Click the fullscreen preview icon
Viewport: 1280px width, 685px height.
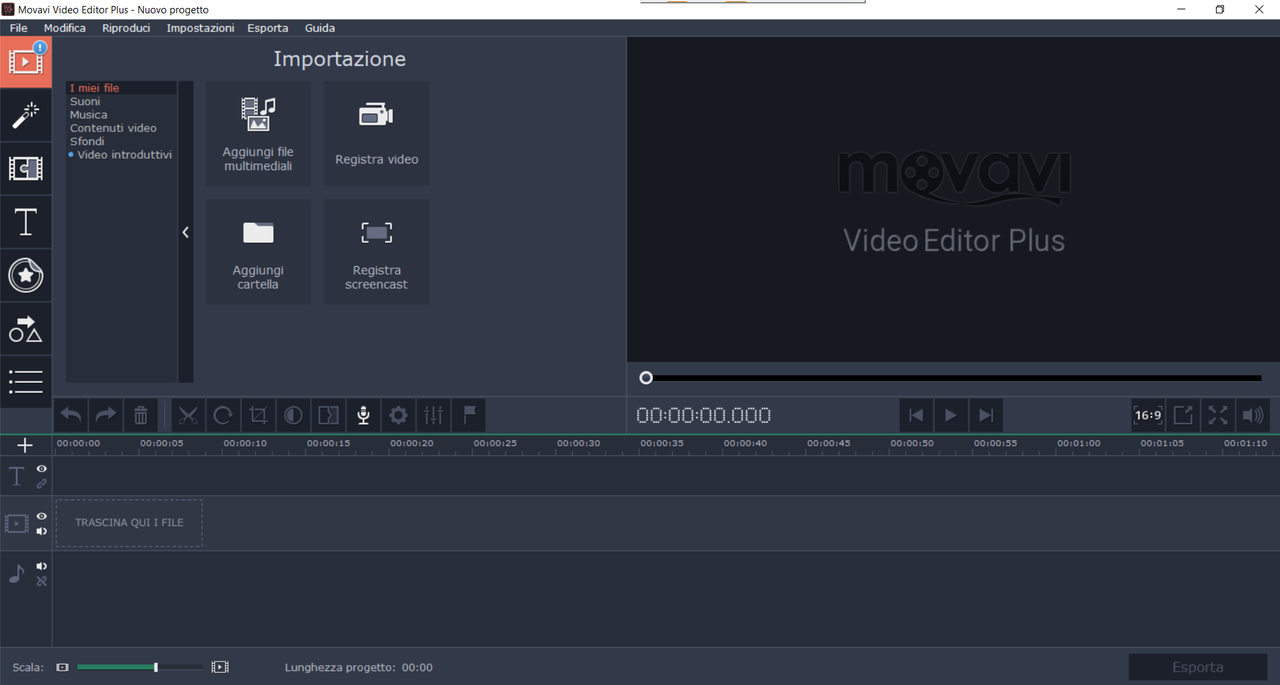tap(1217, 415)
